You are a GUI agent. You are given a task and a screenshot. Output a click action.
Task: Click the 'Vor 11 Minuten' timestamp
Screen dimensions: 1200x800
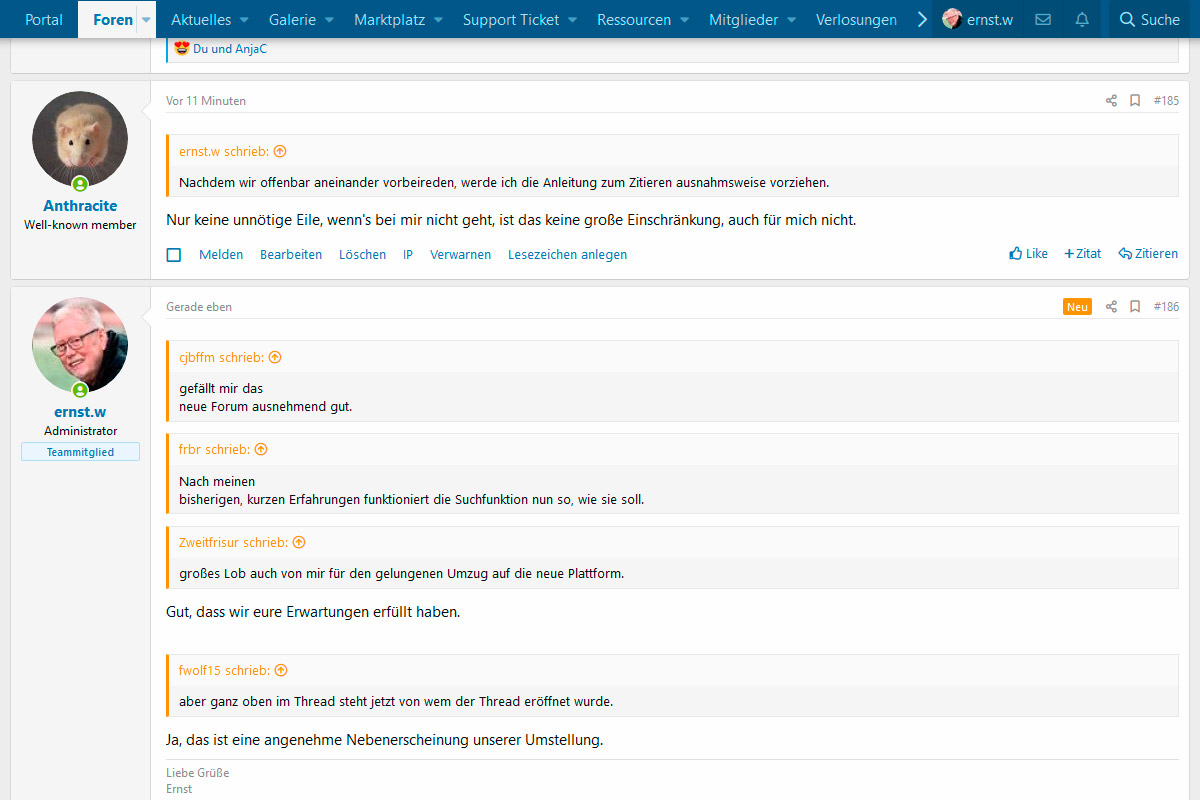(206, 100)
